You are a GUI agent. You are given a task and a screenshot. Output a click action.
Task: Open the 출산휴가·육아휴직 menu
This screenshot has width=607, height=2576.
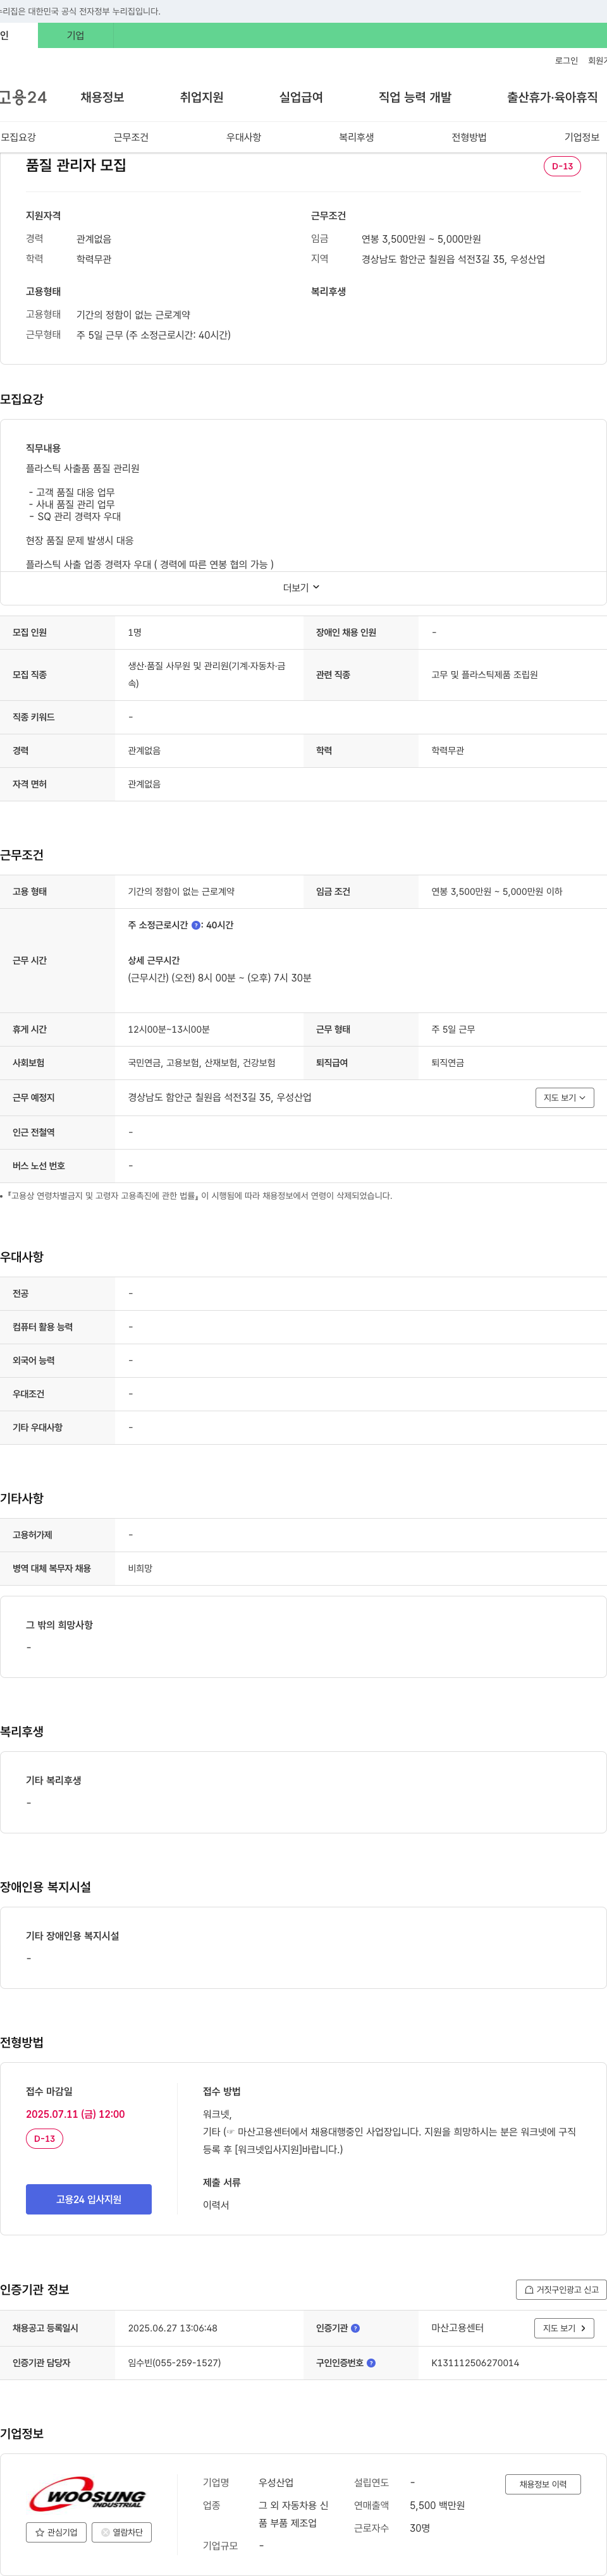[x=552, y=97]
